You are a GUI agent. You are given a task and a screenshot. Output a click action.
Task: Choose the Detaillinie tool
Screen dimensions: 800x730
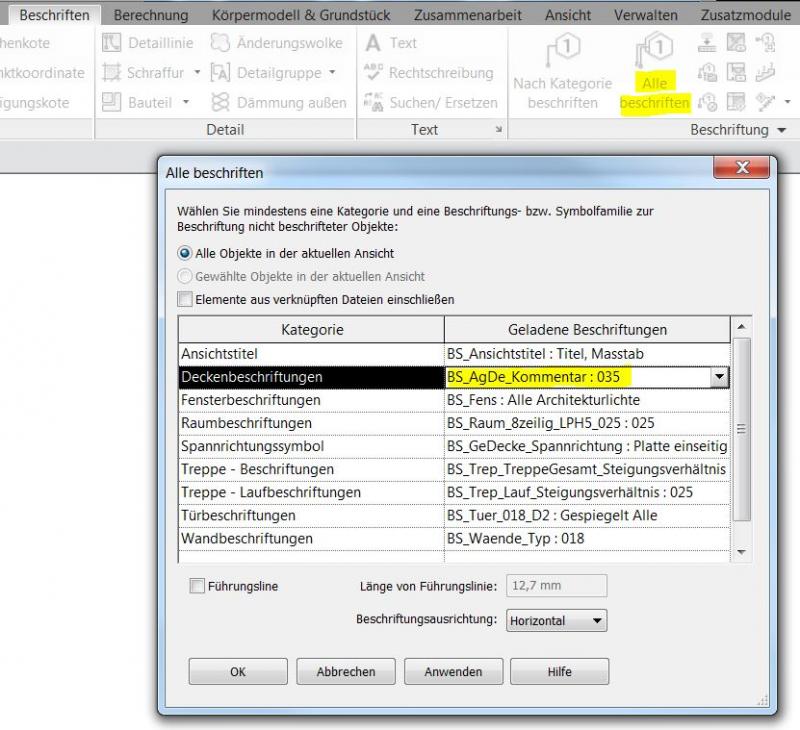(x=150, y=43)
